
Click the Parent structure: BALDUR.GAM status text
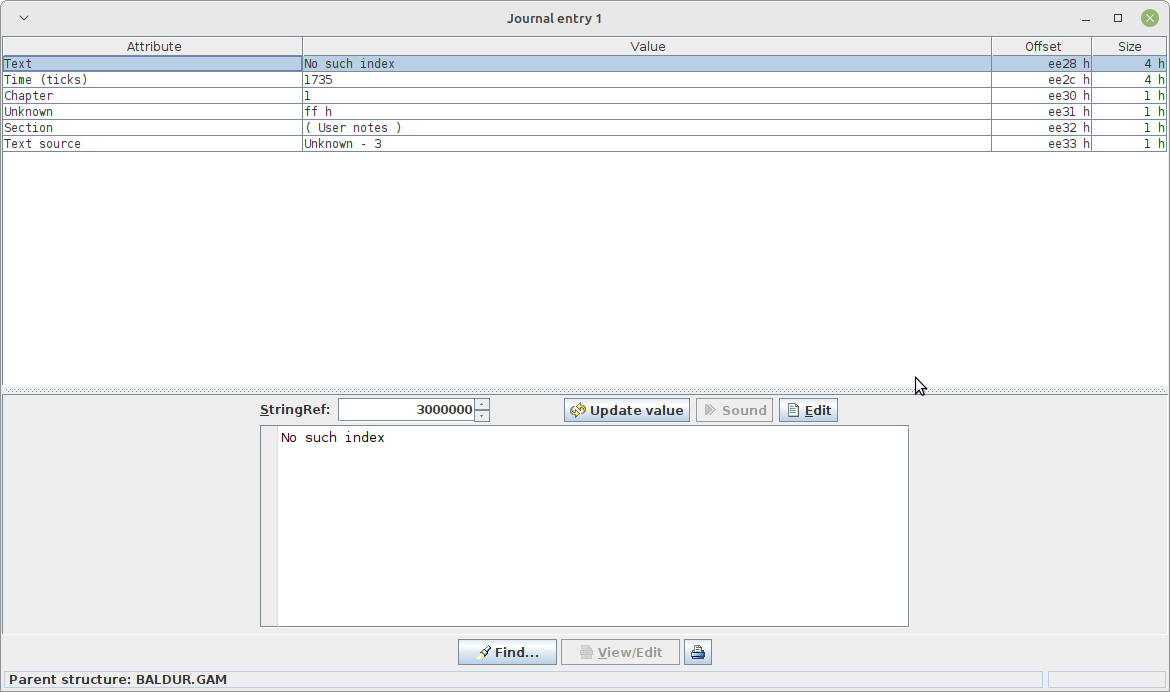click(x=118, y=679)
